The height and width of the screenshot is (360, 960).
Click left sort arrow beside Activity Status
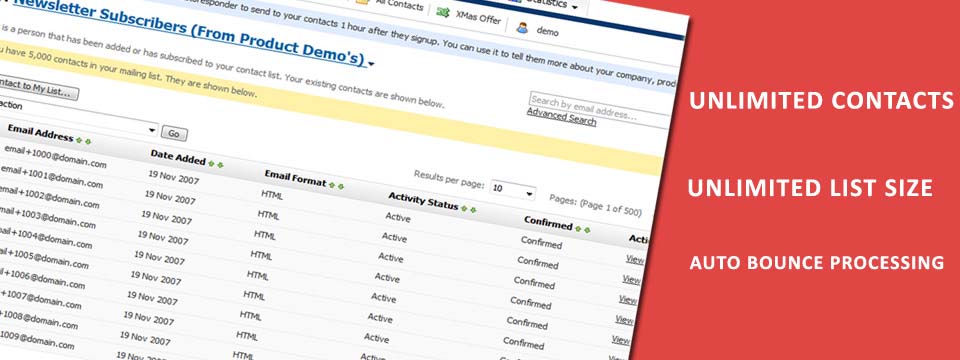464,208
